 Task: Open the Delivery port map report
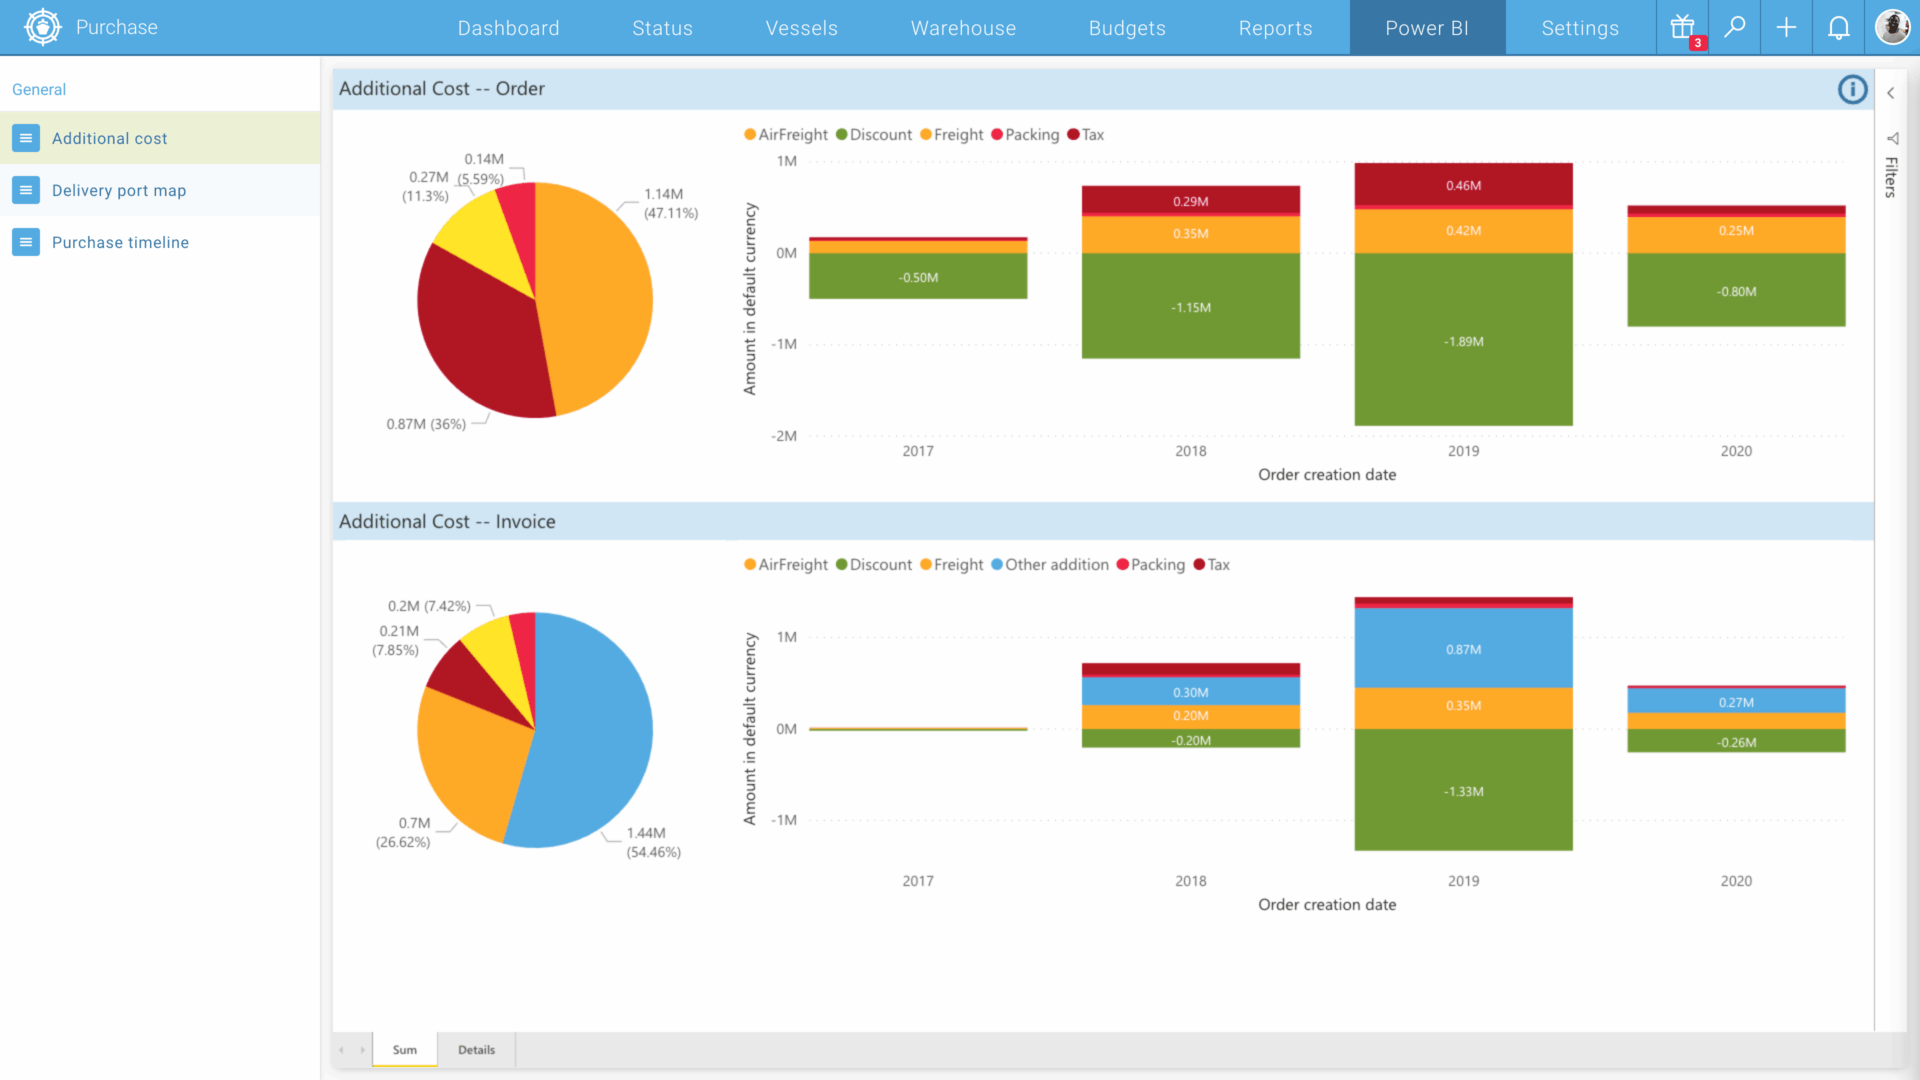119,190
